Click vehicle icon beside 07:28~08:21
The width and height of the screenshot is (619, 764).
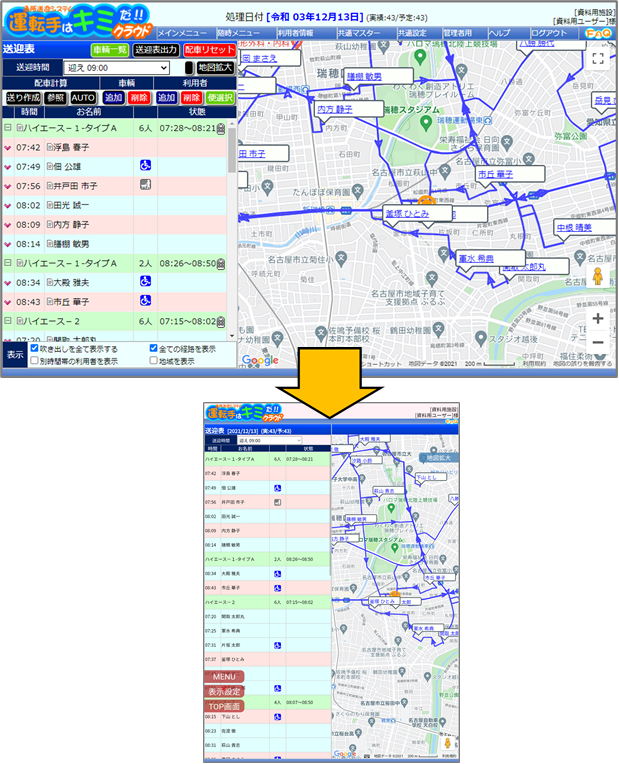coord(221,128)
